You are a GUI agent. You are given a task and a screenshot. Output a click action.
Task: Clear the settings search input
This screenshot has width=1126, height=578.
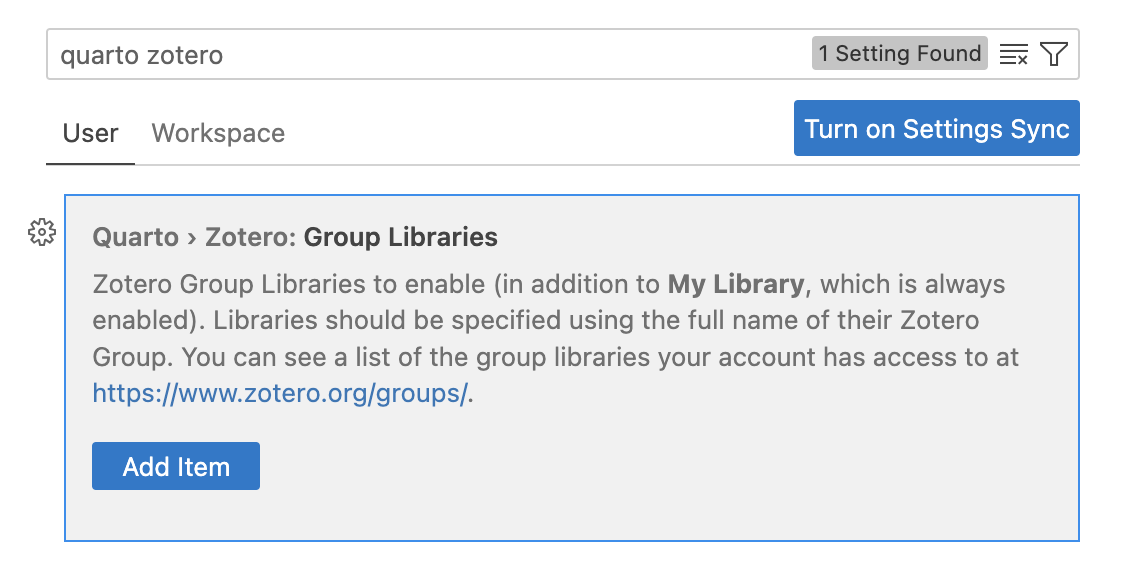(x=1014, y=55)
